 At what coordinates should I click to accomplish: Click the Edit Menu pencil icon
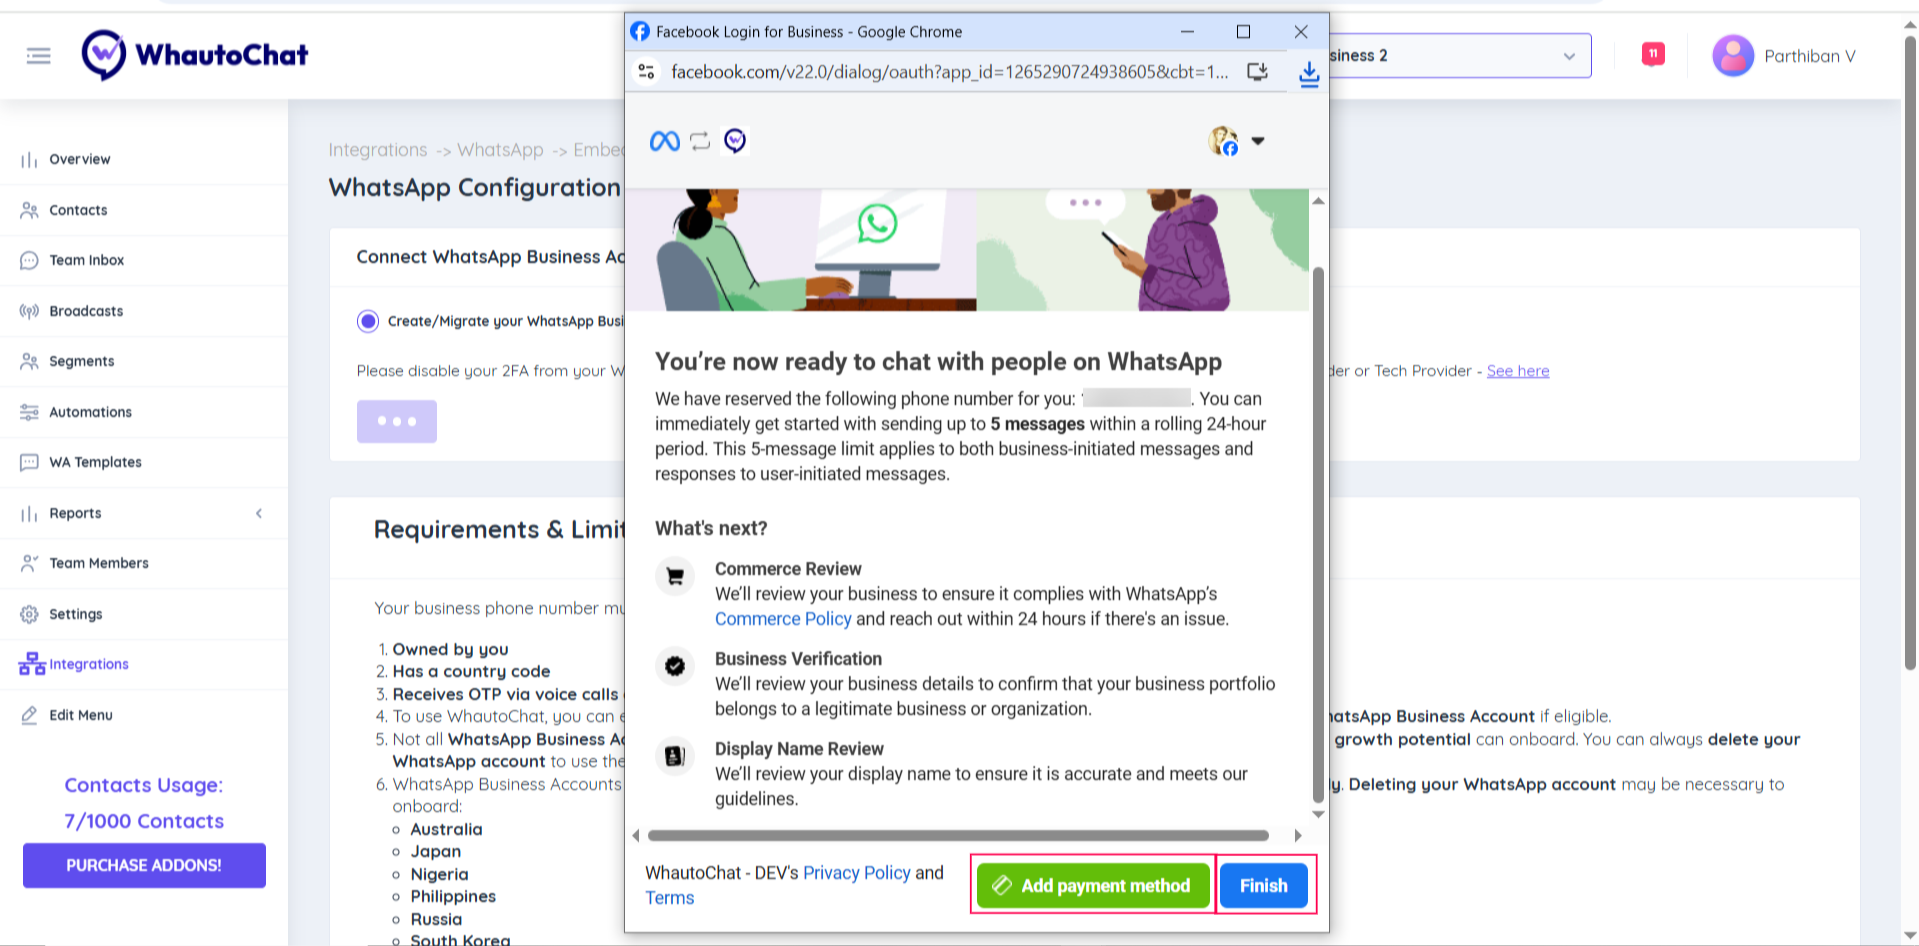pyautogui.click(x=29, y=715)
